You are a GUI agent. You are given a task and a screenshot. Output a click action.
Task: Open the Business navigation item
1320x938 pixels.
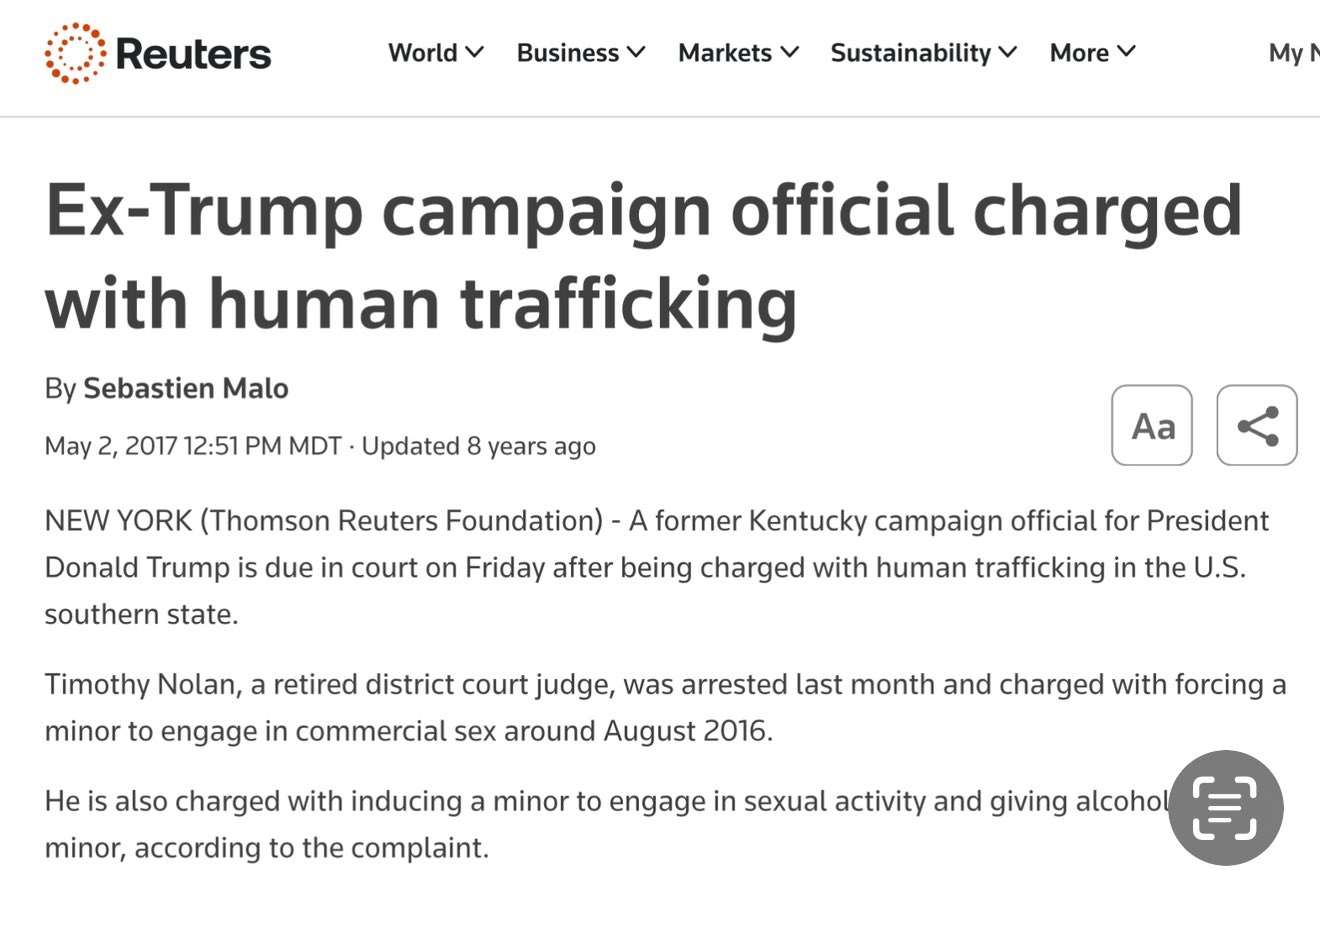coord(567,53)
